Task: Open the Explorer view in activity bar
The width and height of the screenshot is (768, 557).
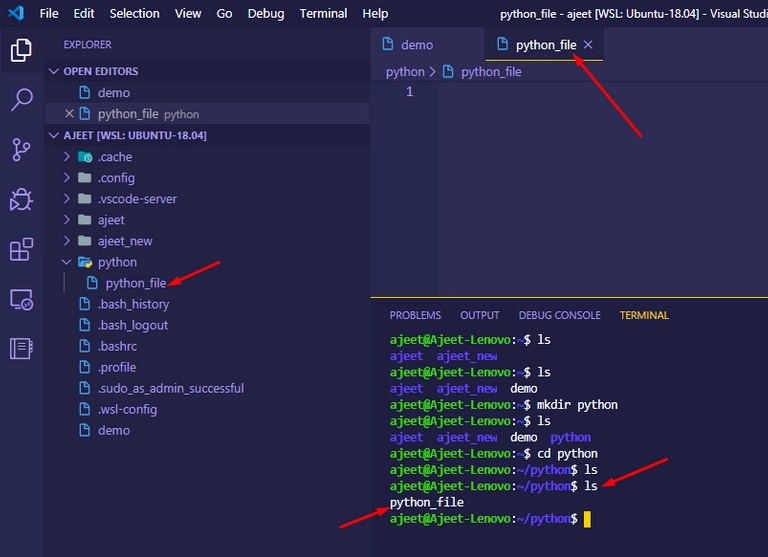Action: [x=21, y=50]
